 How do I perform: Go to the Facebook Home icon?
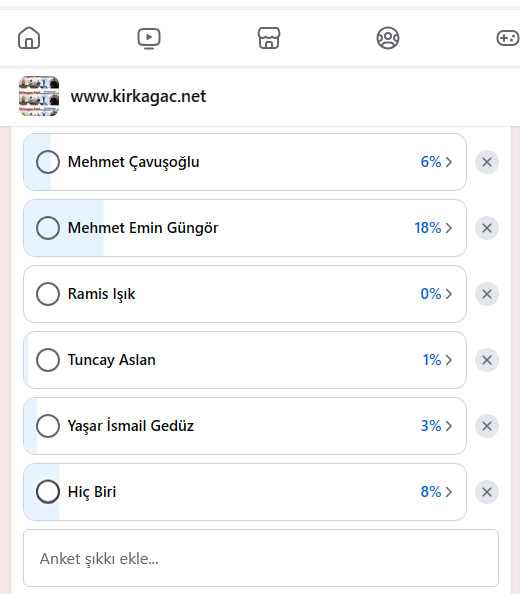(29, 38)
